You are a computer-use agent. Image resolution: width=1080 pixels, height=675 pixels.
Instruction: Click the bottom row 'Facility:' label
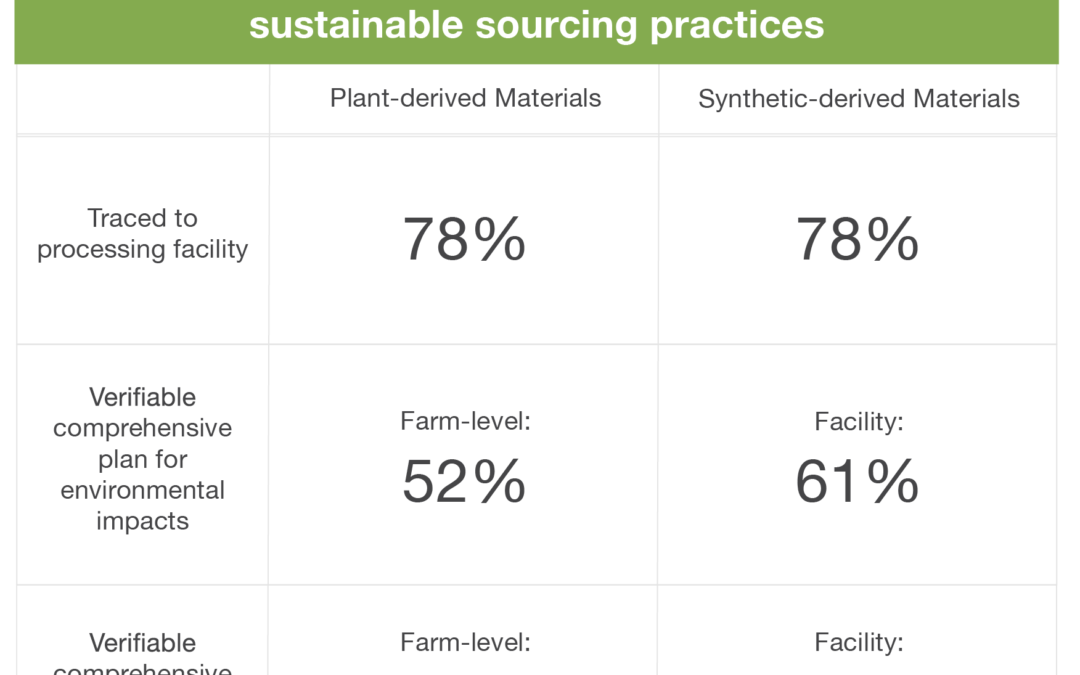(x=858, y=642)
